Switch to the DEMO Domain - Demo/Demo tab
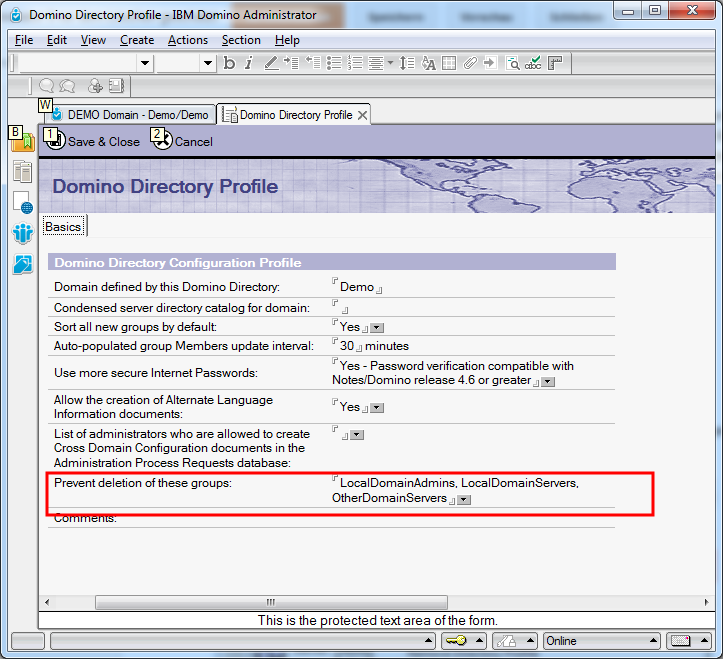The width and height of the screenshot is (723, 659). tap(130, 115)
